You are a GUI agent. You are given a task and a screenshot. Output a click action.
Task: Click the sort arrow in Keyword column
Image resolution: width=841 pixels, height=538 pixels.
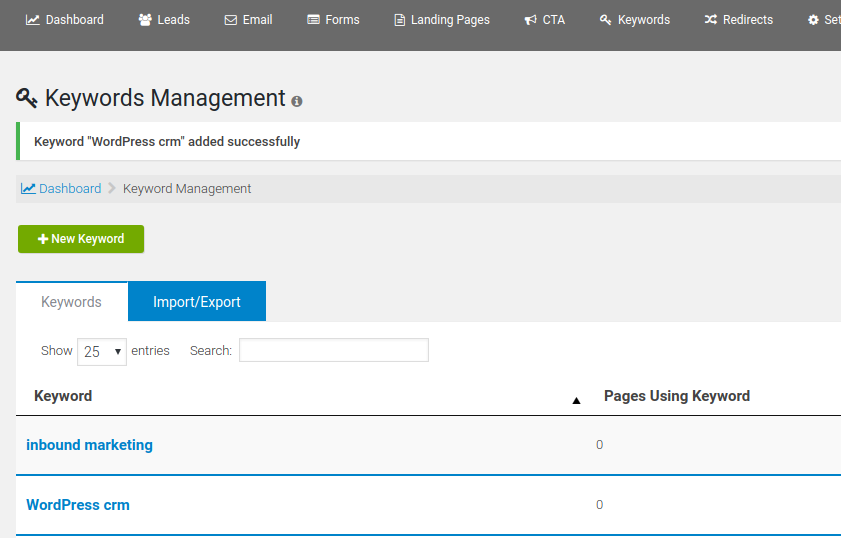tap(576, 400)
